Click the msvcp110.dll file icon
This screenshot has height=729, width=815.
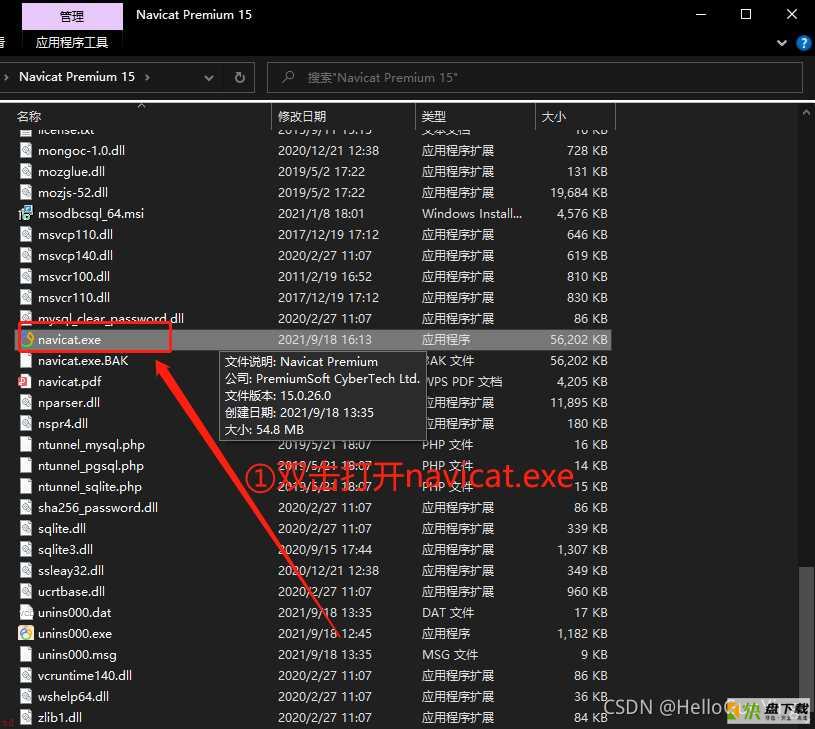[x=25, y=235]
